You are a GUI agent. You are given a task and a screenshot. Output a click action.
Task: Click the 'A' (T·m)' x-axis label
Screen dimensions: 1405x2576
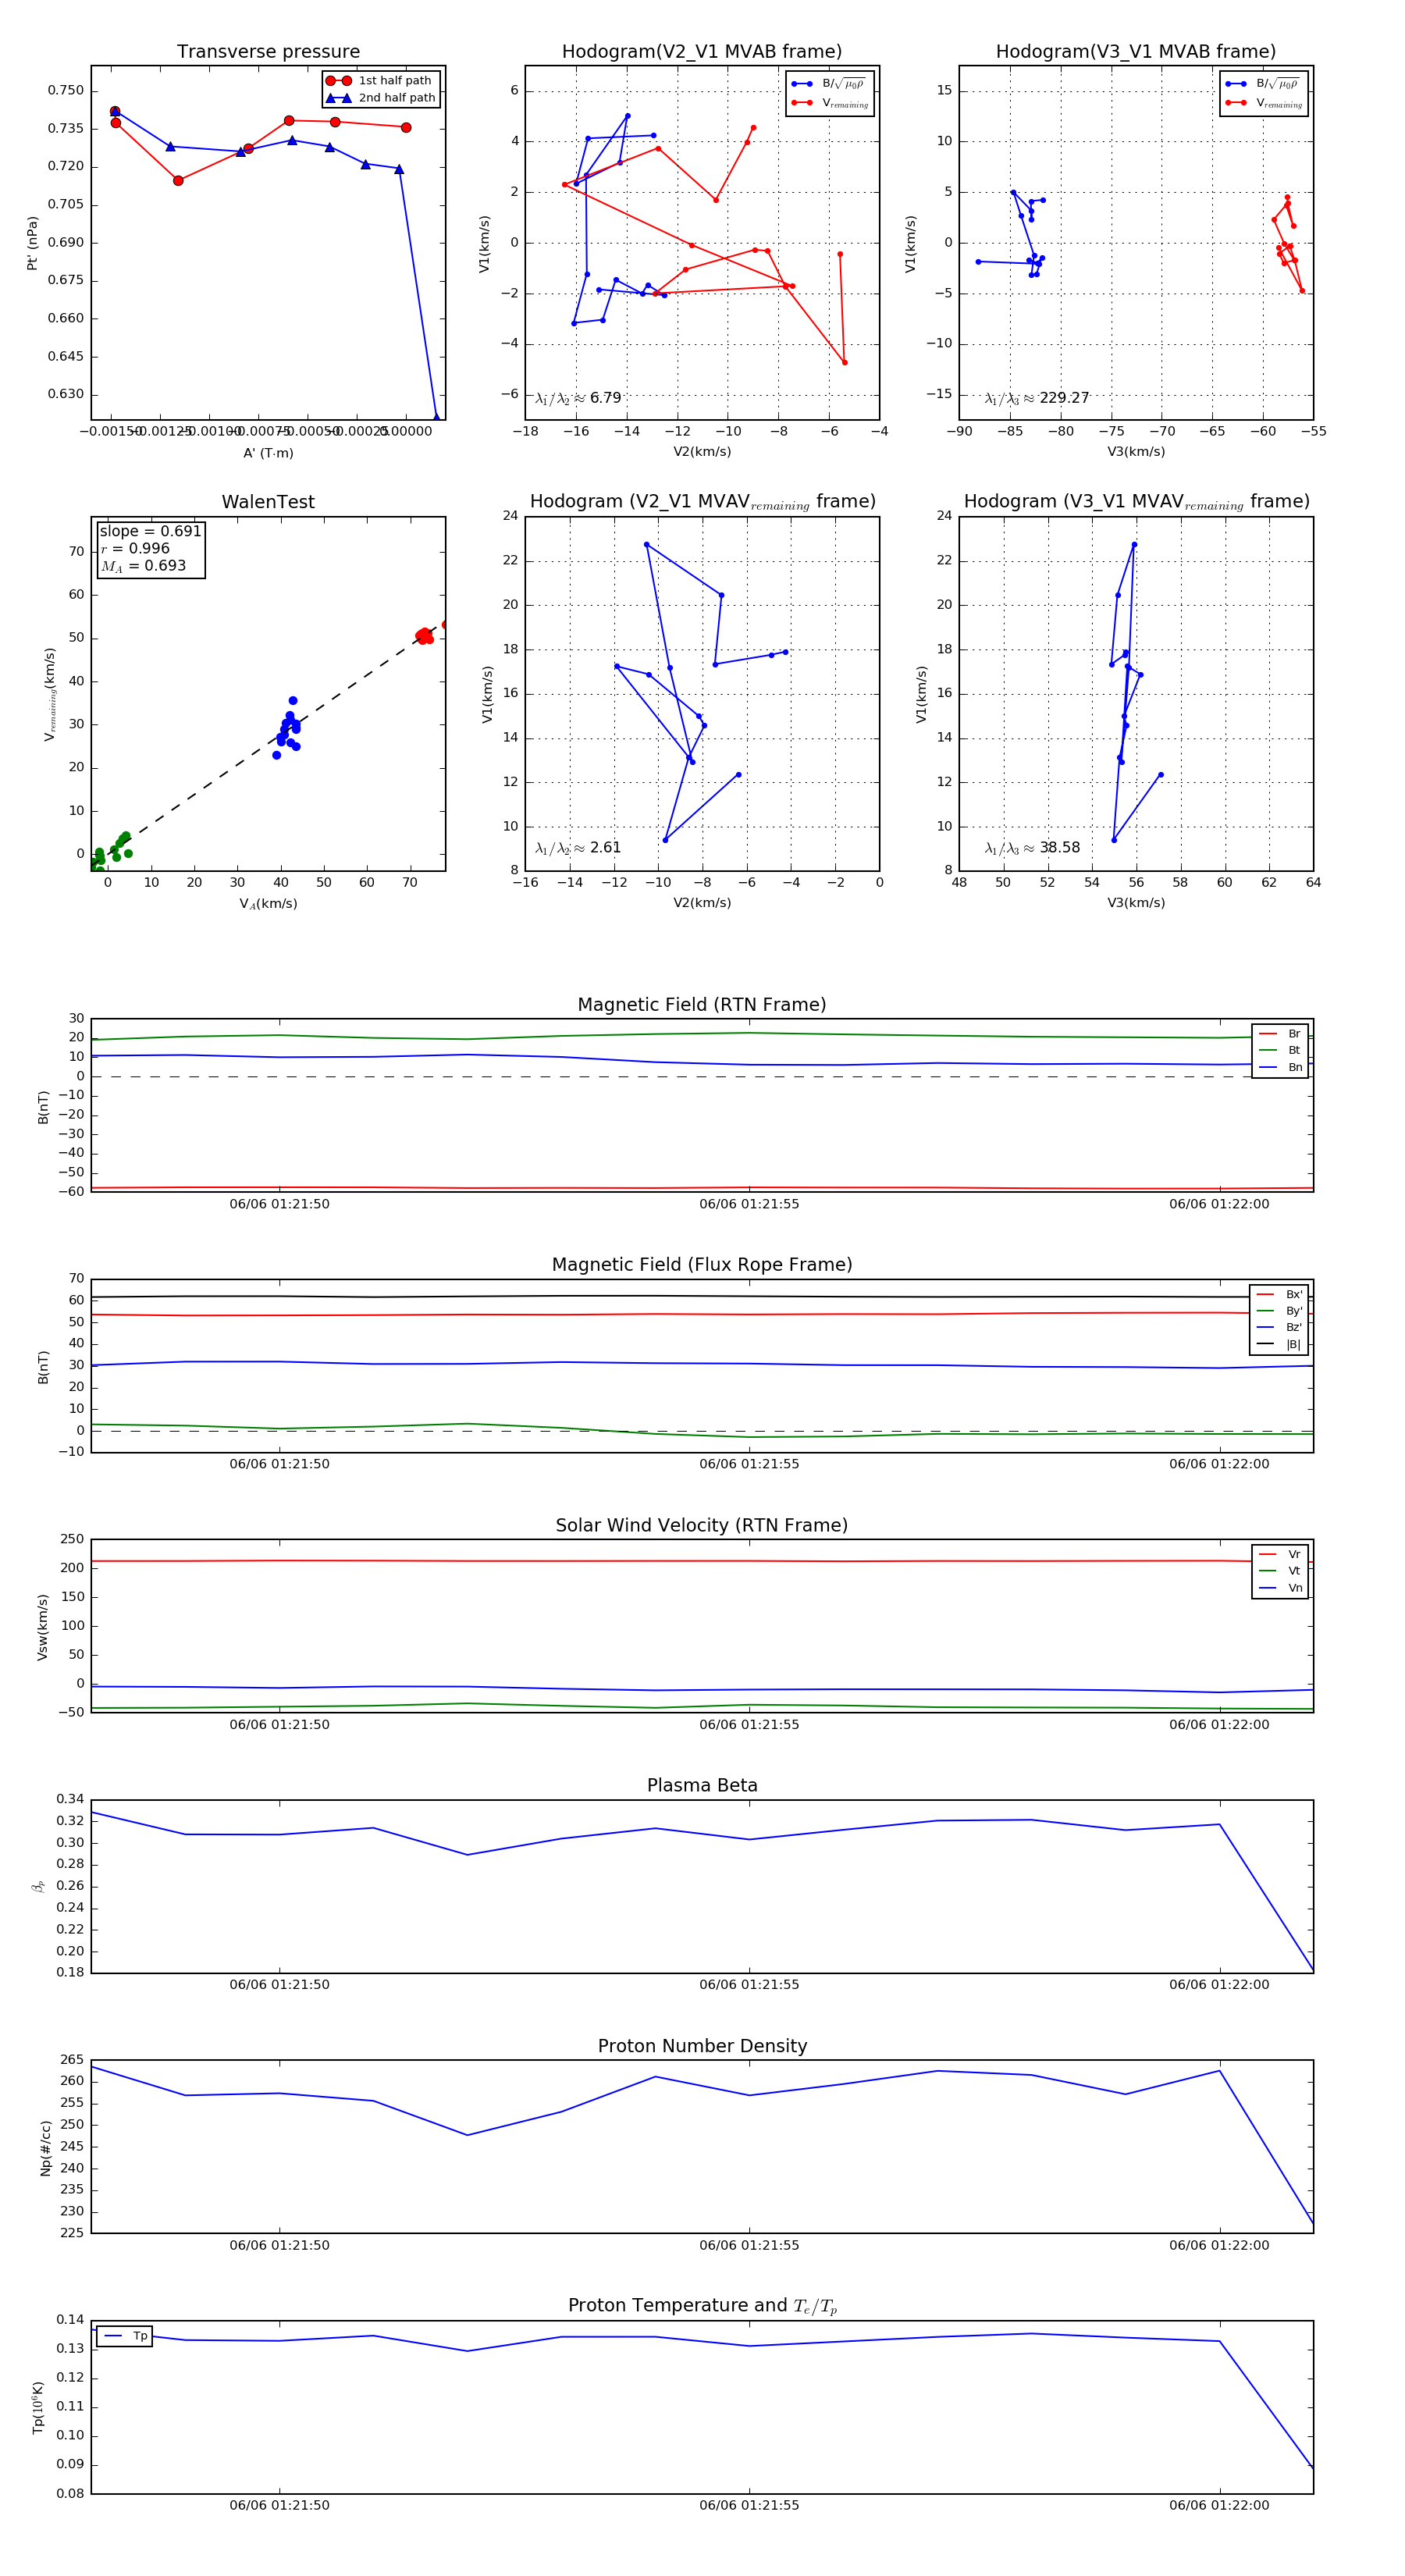[268, 453]
